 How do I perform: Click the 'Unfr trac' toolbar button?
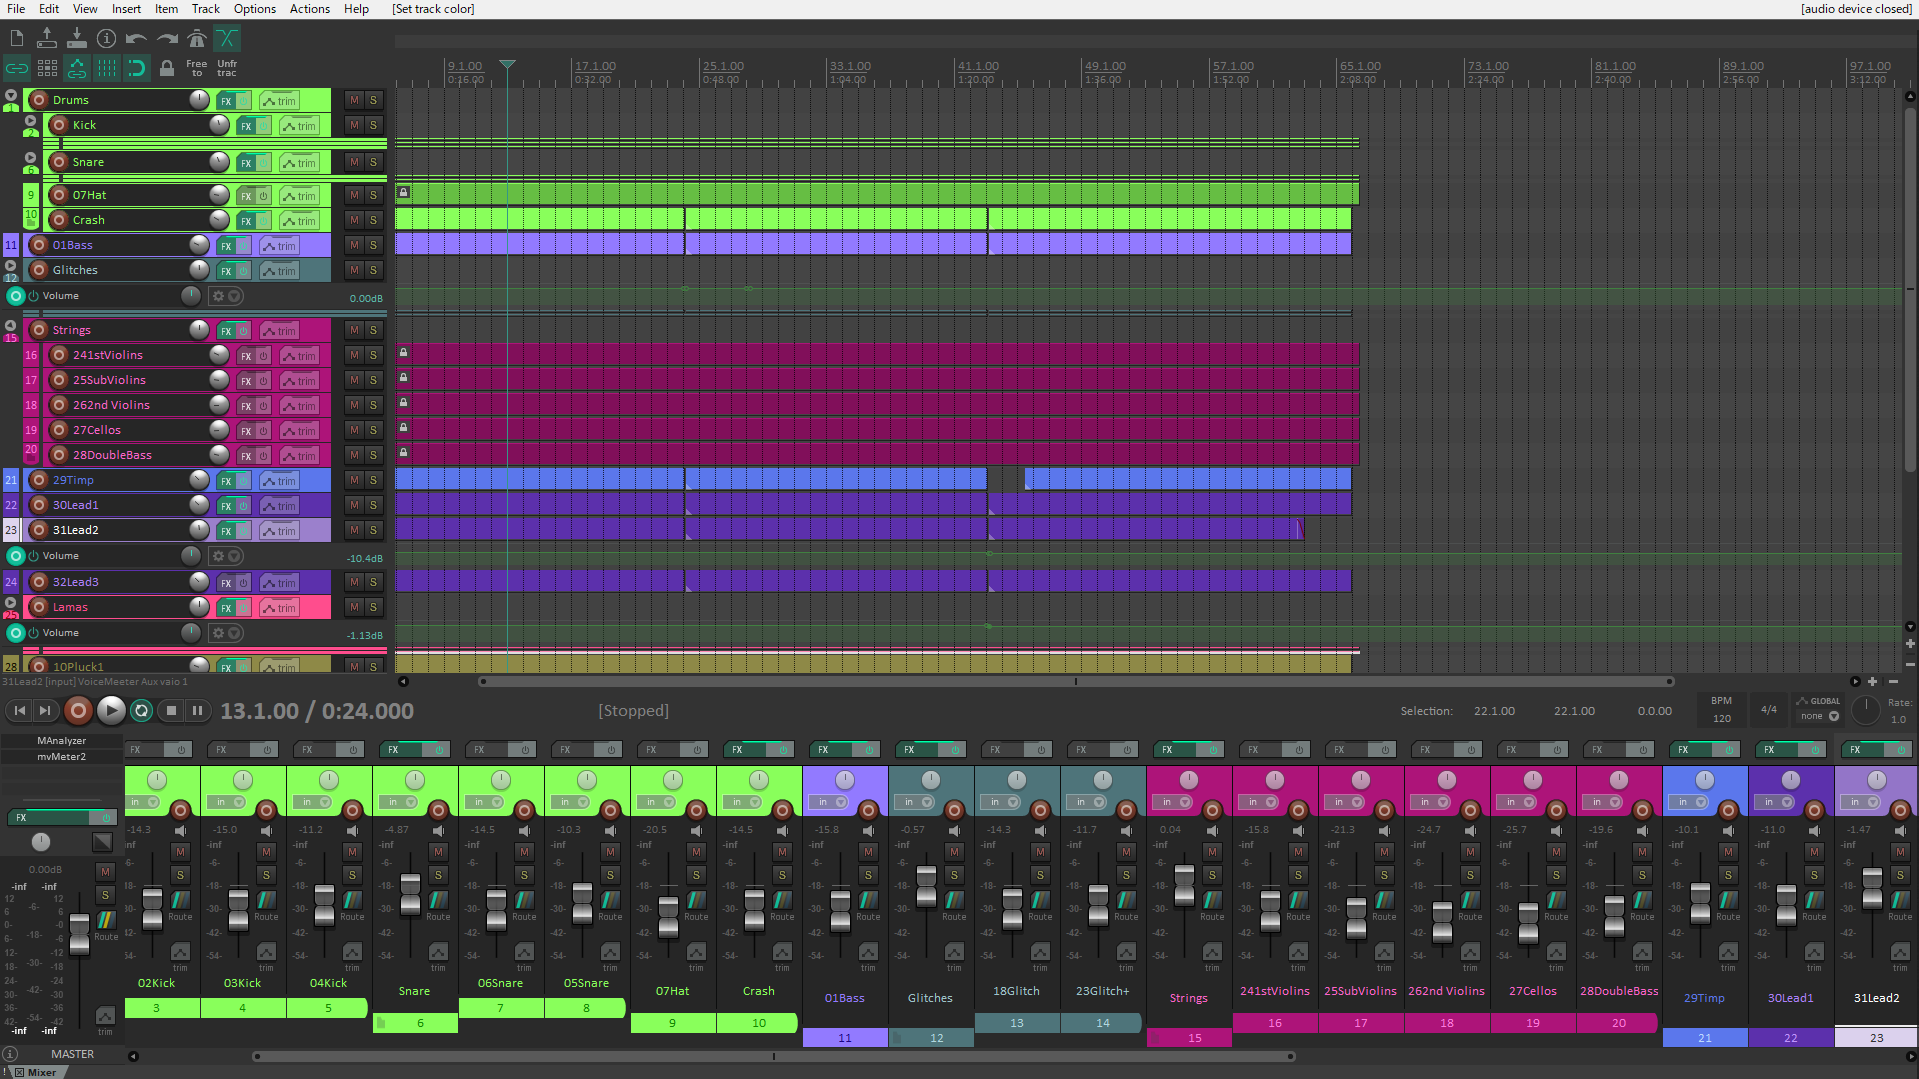coord(227,68)
